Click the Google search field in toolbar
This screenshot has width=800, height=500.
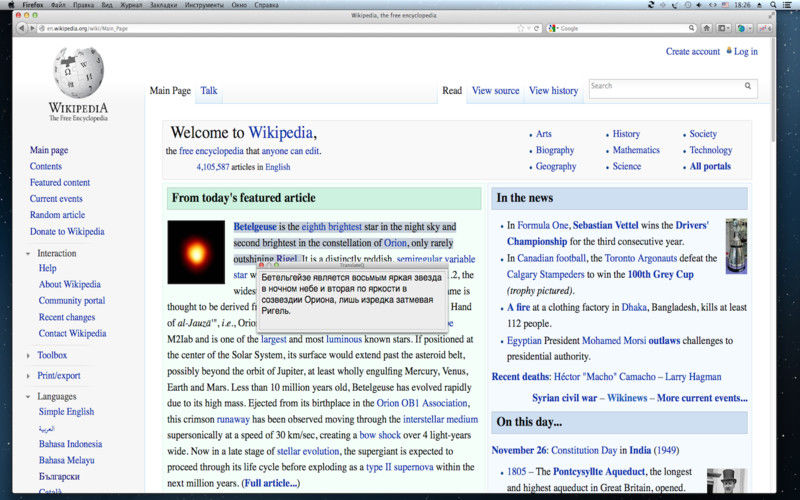[622, 29]
